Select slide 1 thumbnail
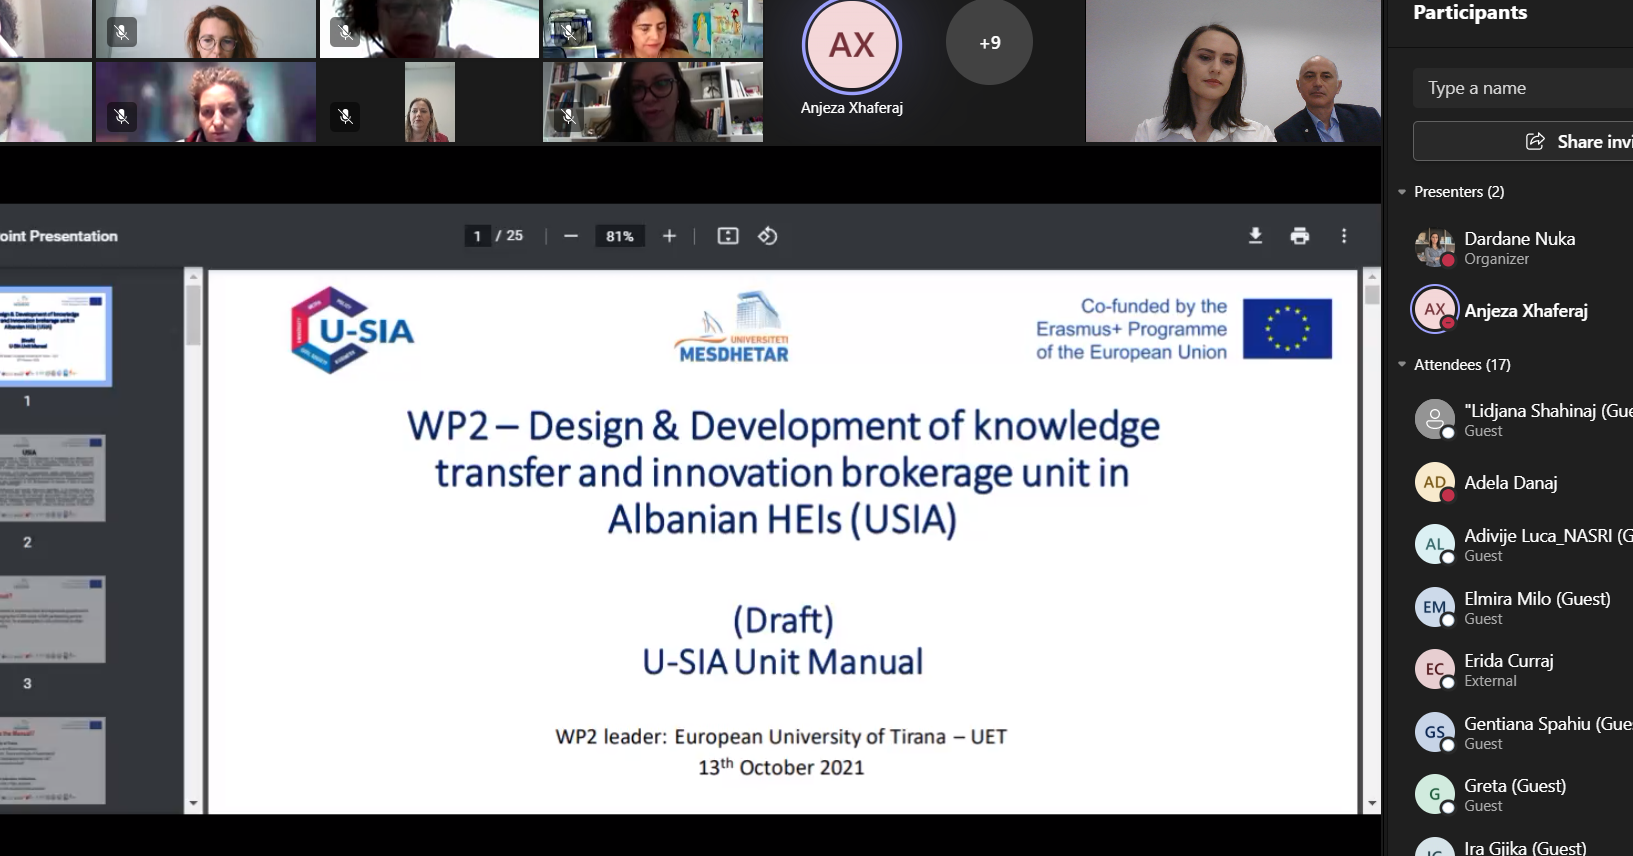The width and height of the screenshot is (1633, 856). pos(55,336)
